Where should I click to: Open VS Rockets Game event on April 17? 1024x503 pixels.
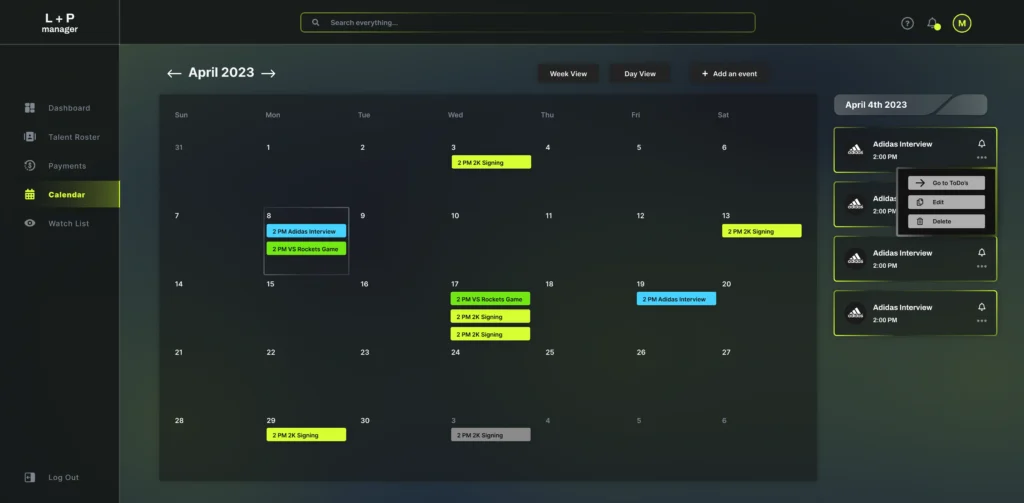490,299
